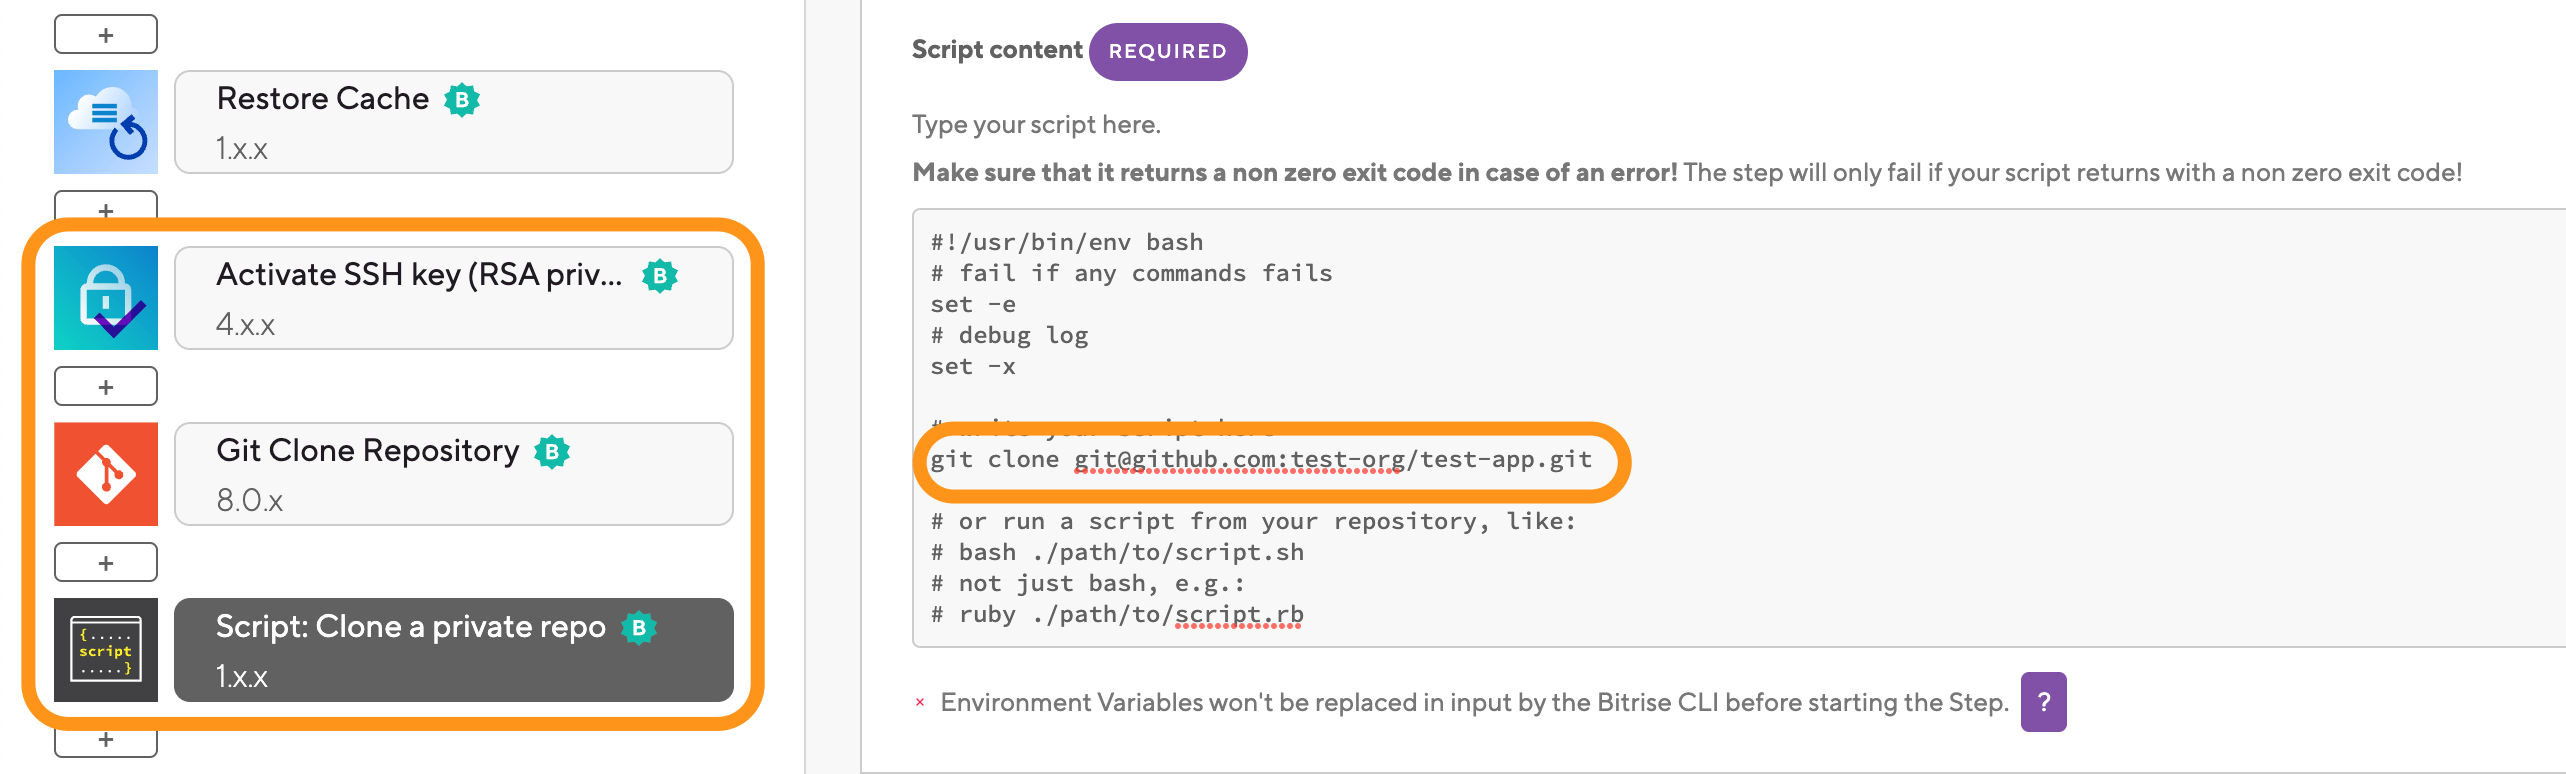2566x774 pixels.
Task: Select the Restore Cache step card
Action: click(454, 122)
